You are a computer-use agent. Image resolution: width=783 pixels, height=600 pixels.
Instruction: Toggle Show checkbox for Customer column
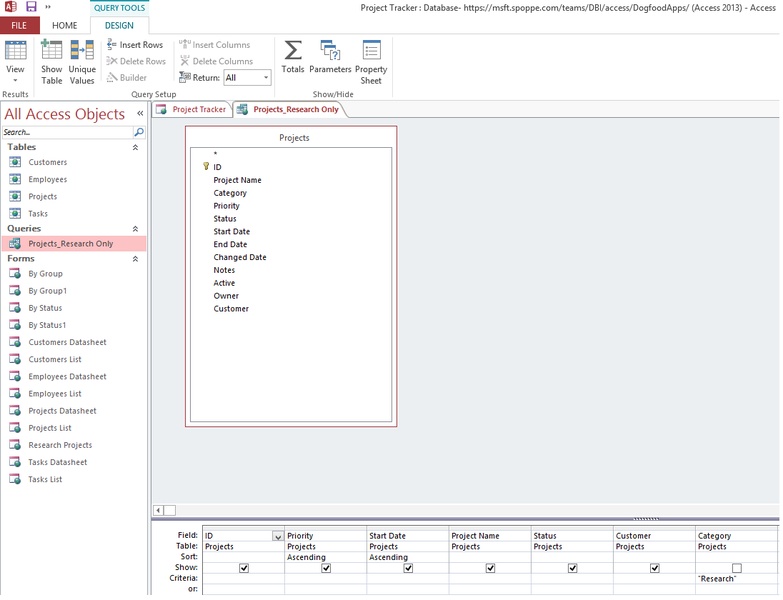tap(655, 568)
